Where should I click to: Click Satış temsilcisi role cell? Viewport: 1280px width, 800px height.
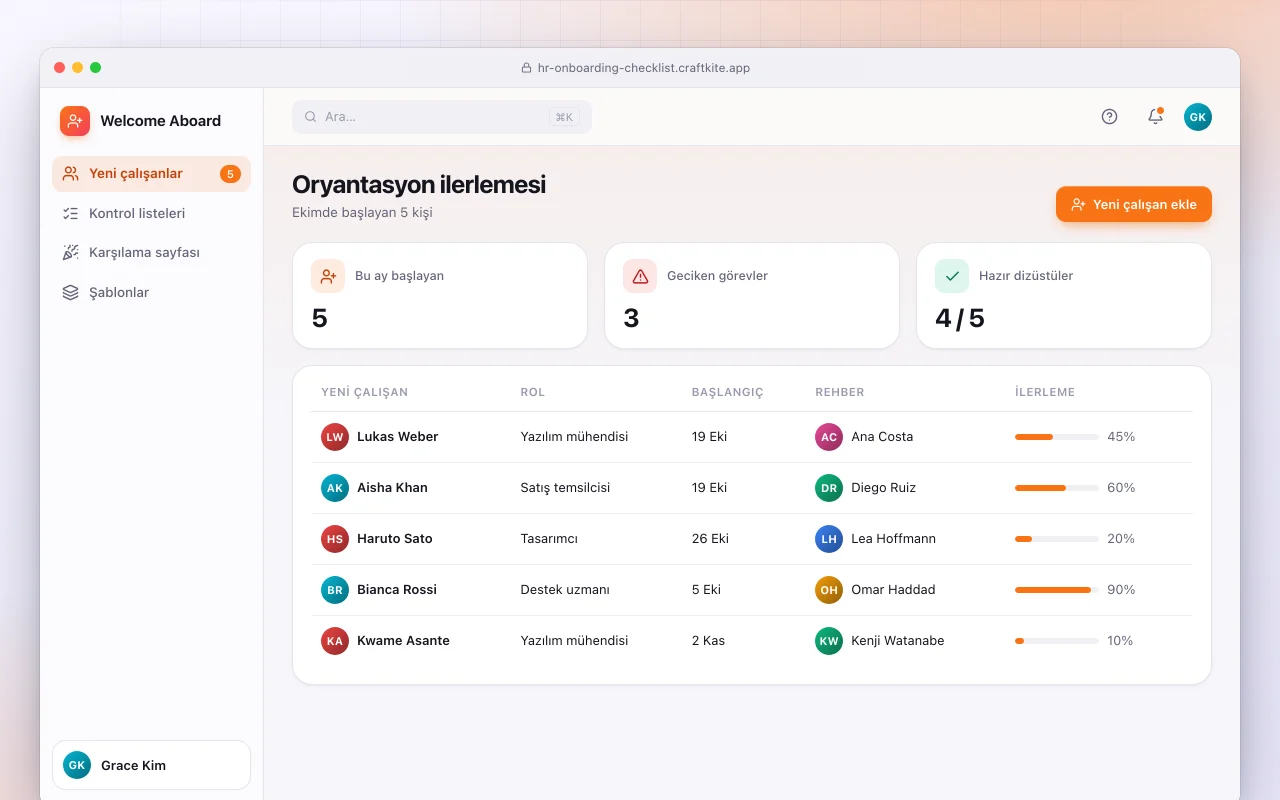tap(565, 488)
